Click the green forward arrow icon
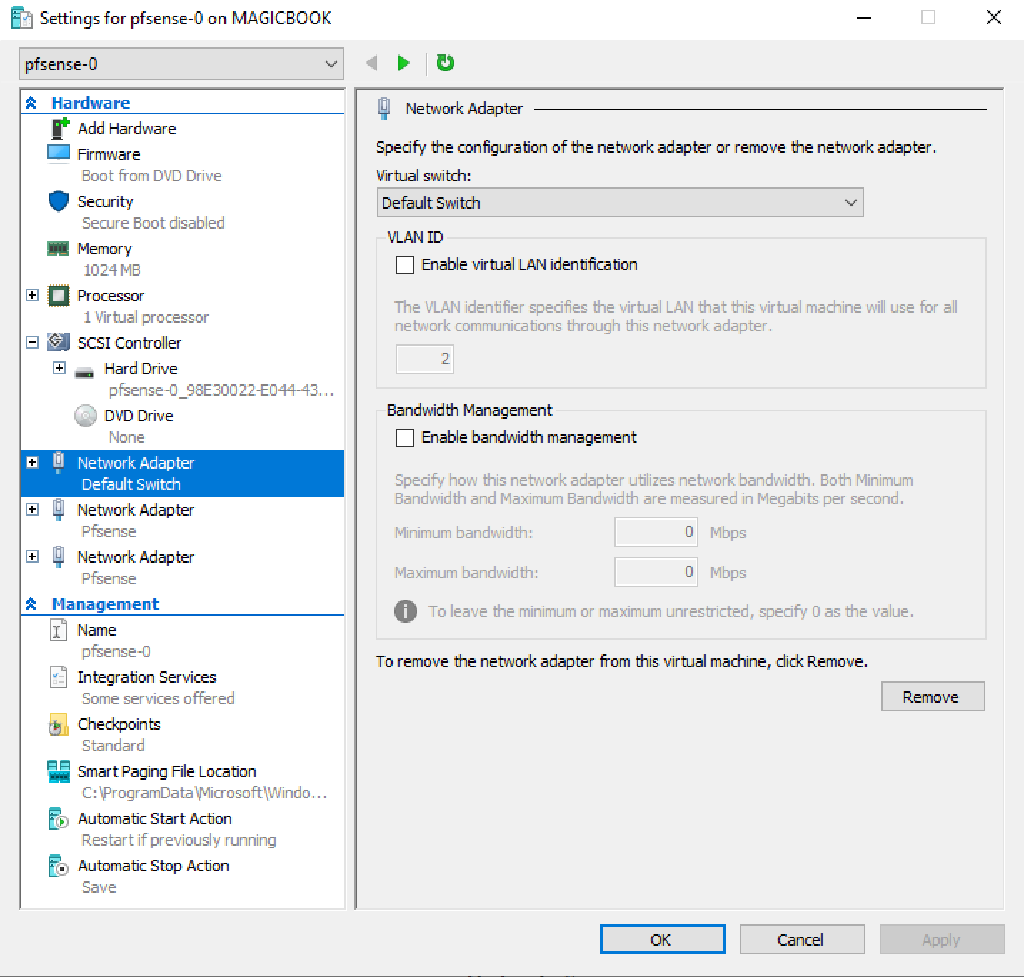The height and width of the screenshot is (977, 1024). tap(403, 62)
